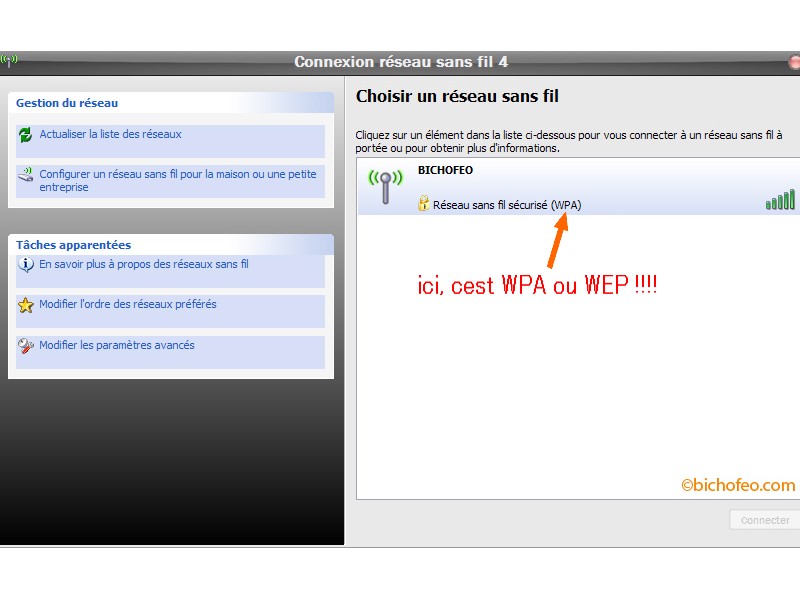Select Modifier l'ordre des réseaux préférés

(127, 305)
